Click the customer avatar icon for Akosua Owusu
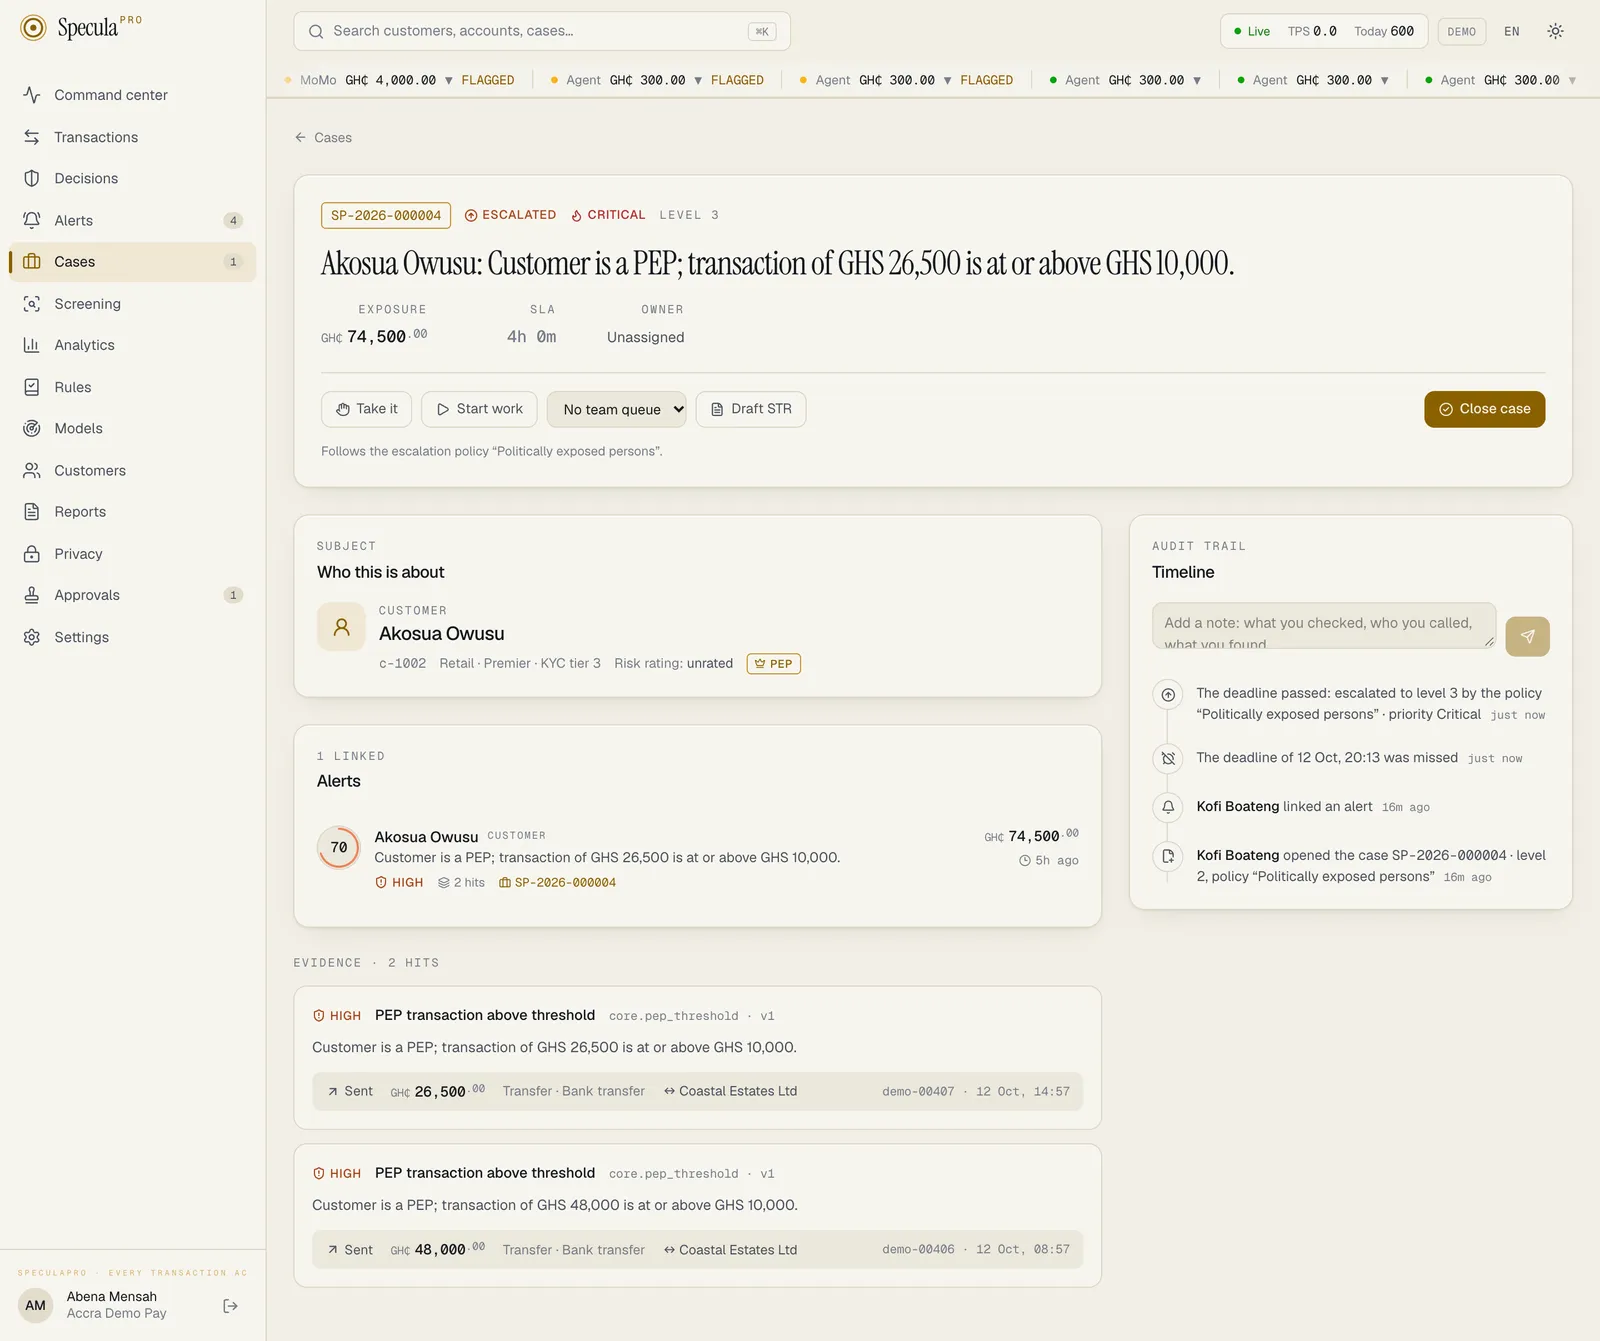The width and height of the screenshot is (1600, 1341). [x=341, y=627]
